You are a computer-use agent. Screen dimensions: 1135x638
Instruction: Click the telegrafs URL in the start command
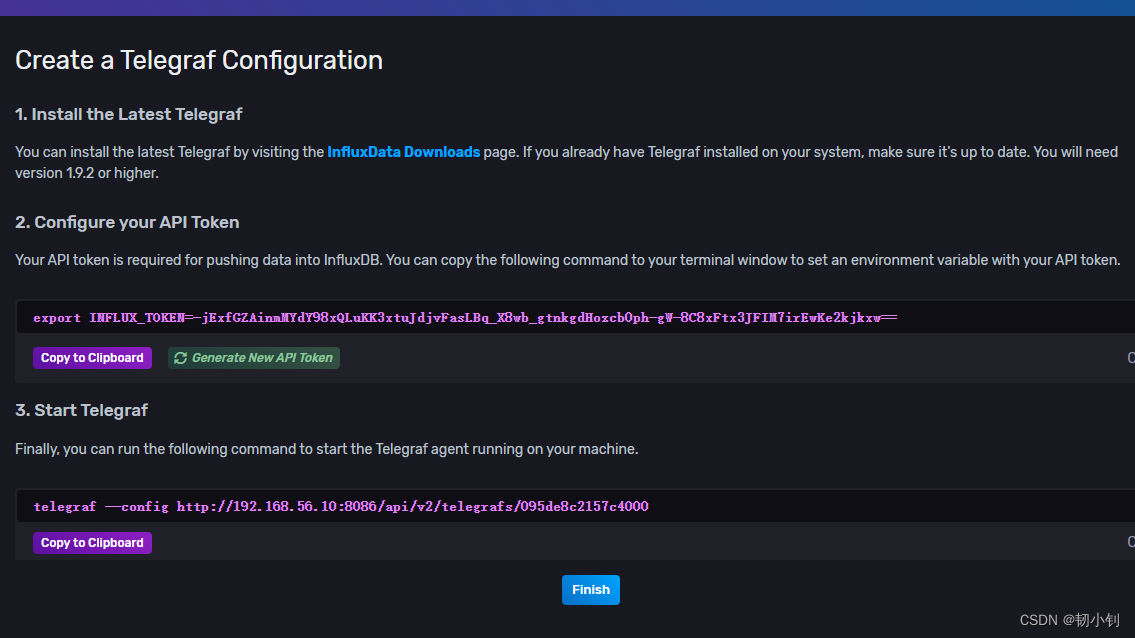pyautogui.click(x=412, y=507)
